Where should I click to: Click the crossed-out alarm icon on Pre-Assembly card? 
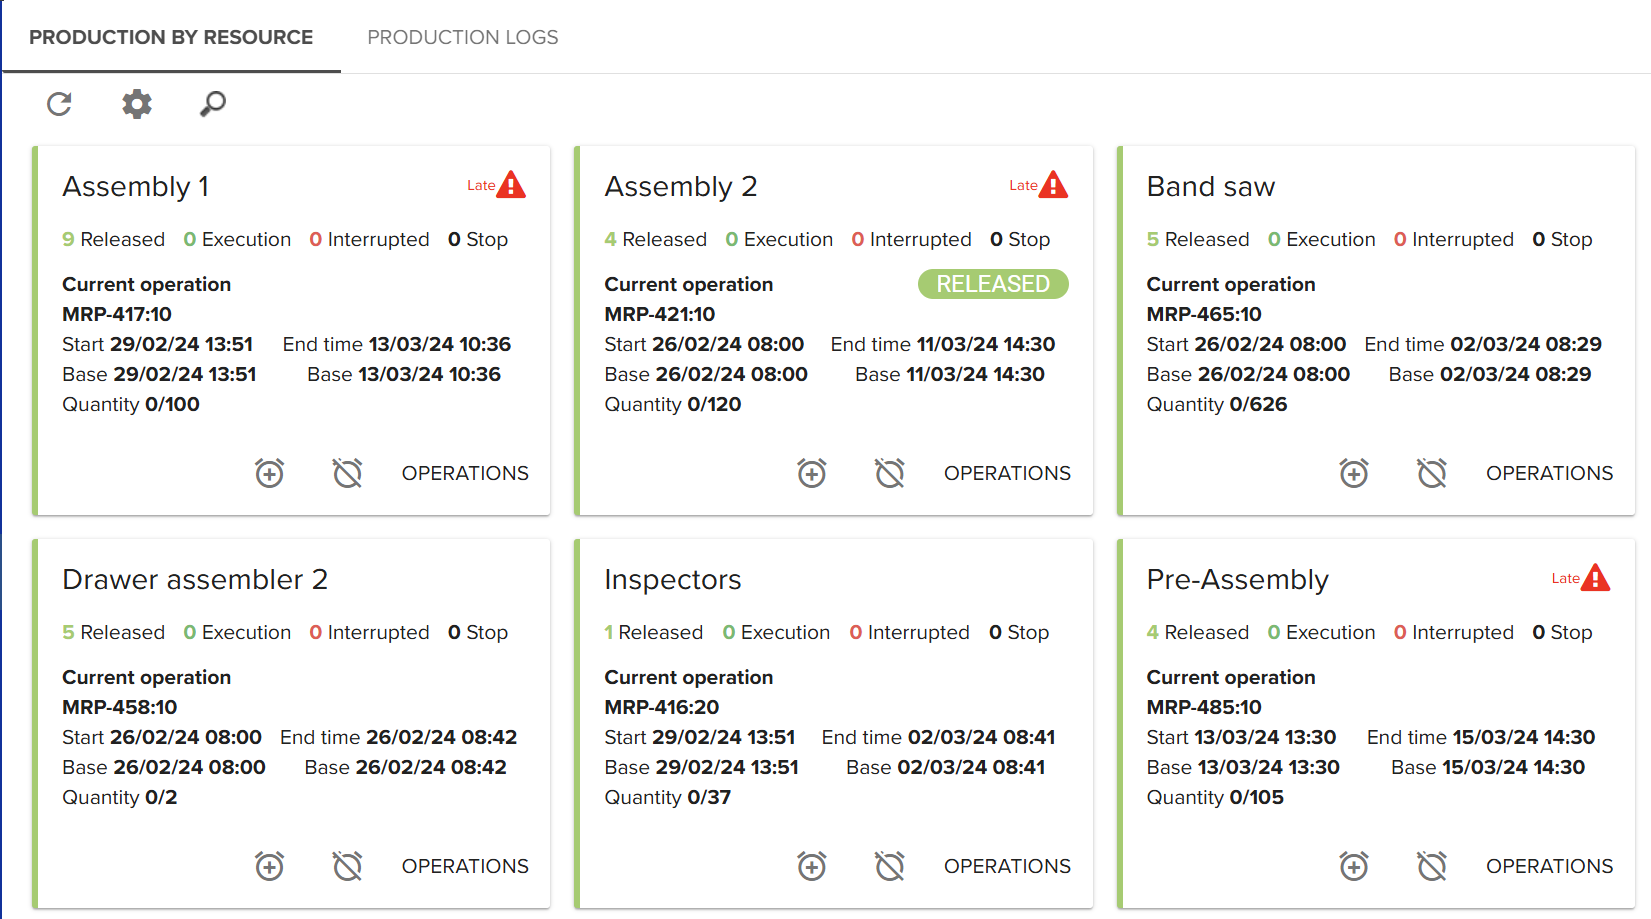click(1431, 866)
